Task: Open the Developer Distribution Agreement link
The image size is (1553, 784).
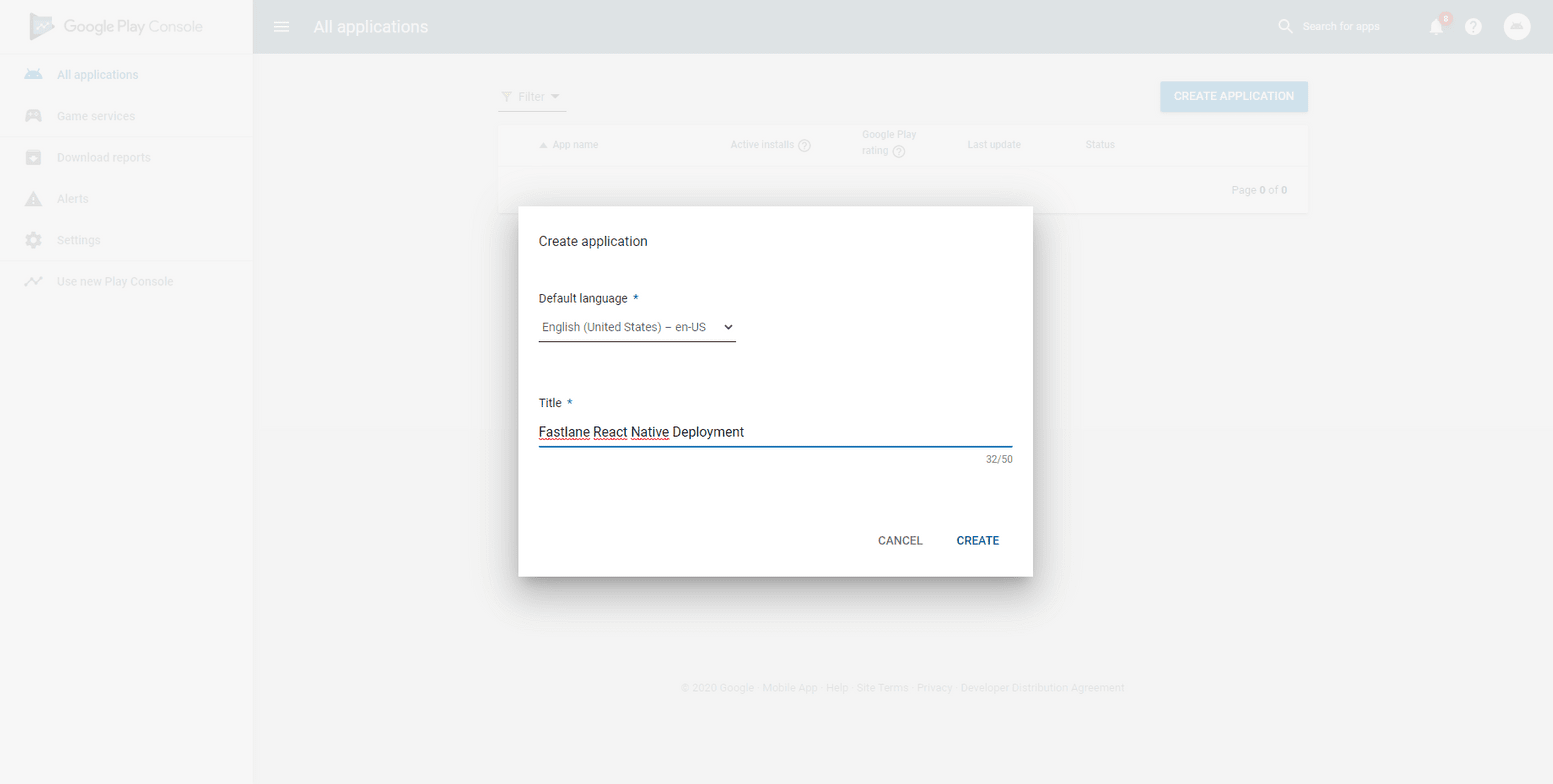Action: 1043,687
